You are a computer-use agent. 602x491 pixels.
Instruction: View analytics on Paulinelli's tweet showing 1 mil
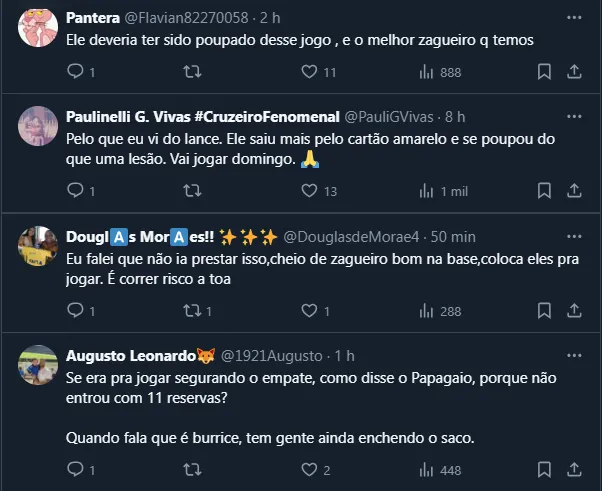coord(439,191)
